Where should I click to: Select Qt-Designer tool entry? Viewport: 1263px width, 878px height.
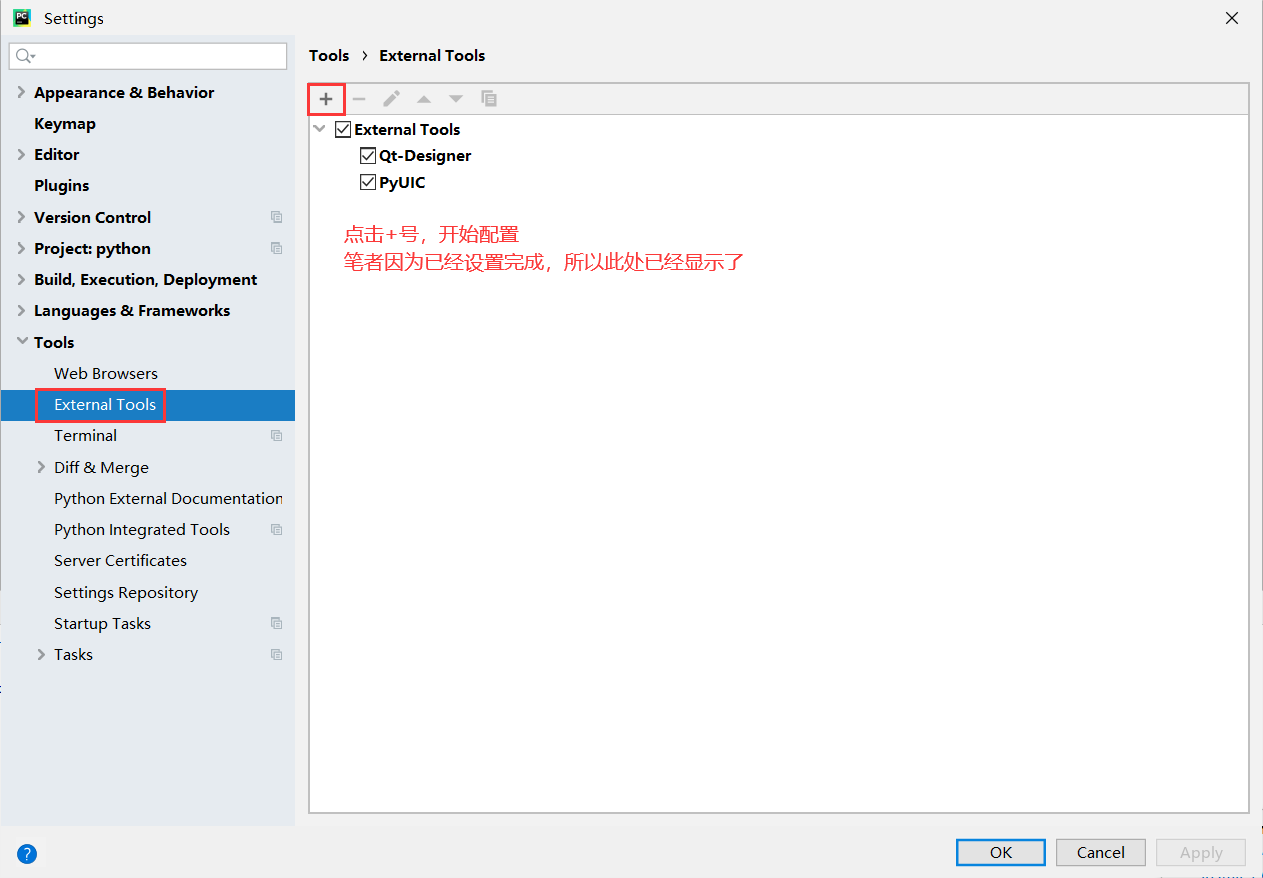click(425, 156)
